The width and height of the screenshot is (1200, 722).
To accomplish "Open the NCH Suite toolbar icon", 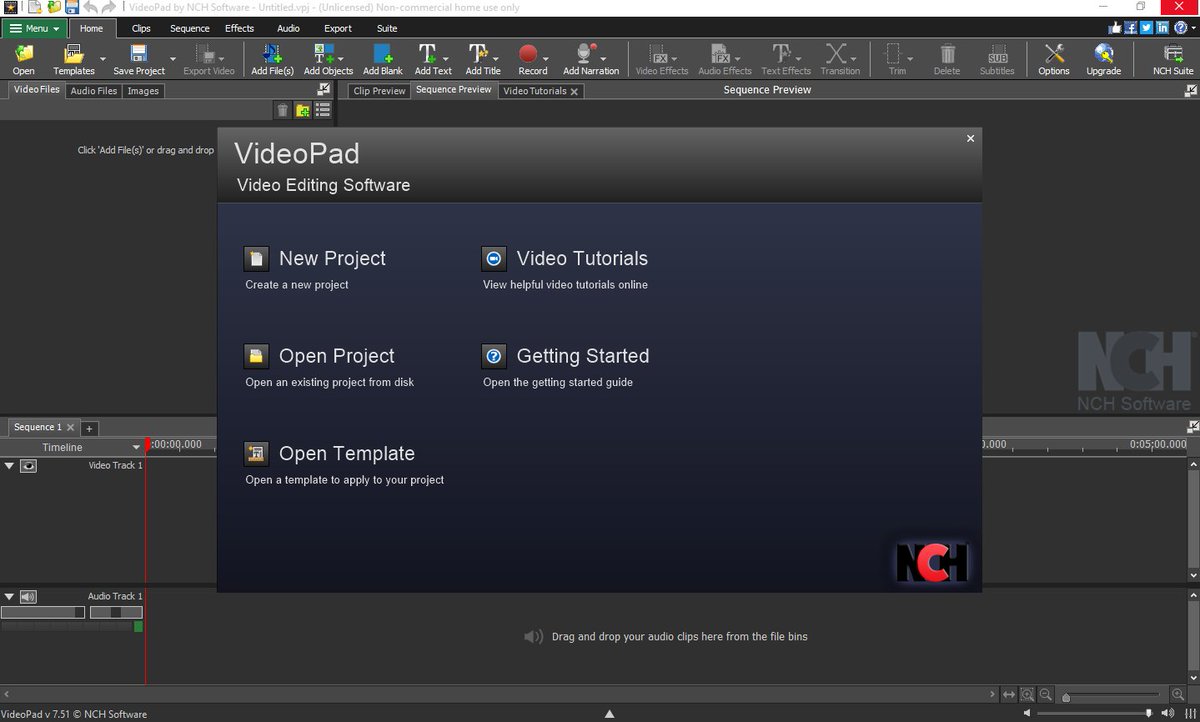I will [x=1173, y=54].
